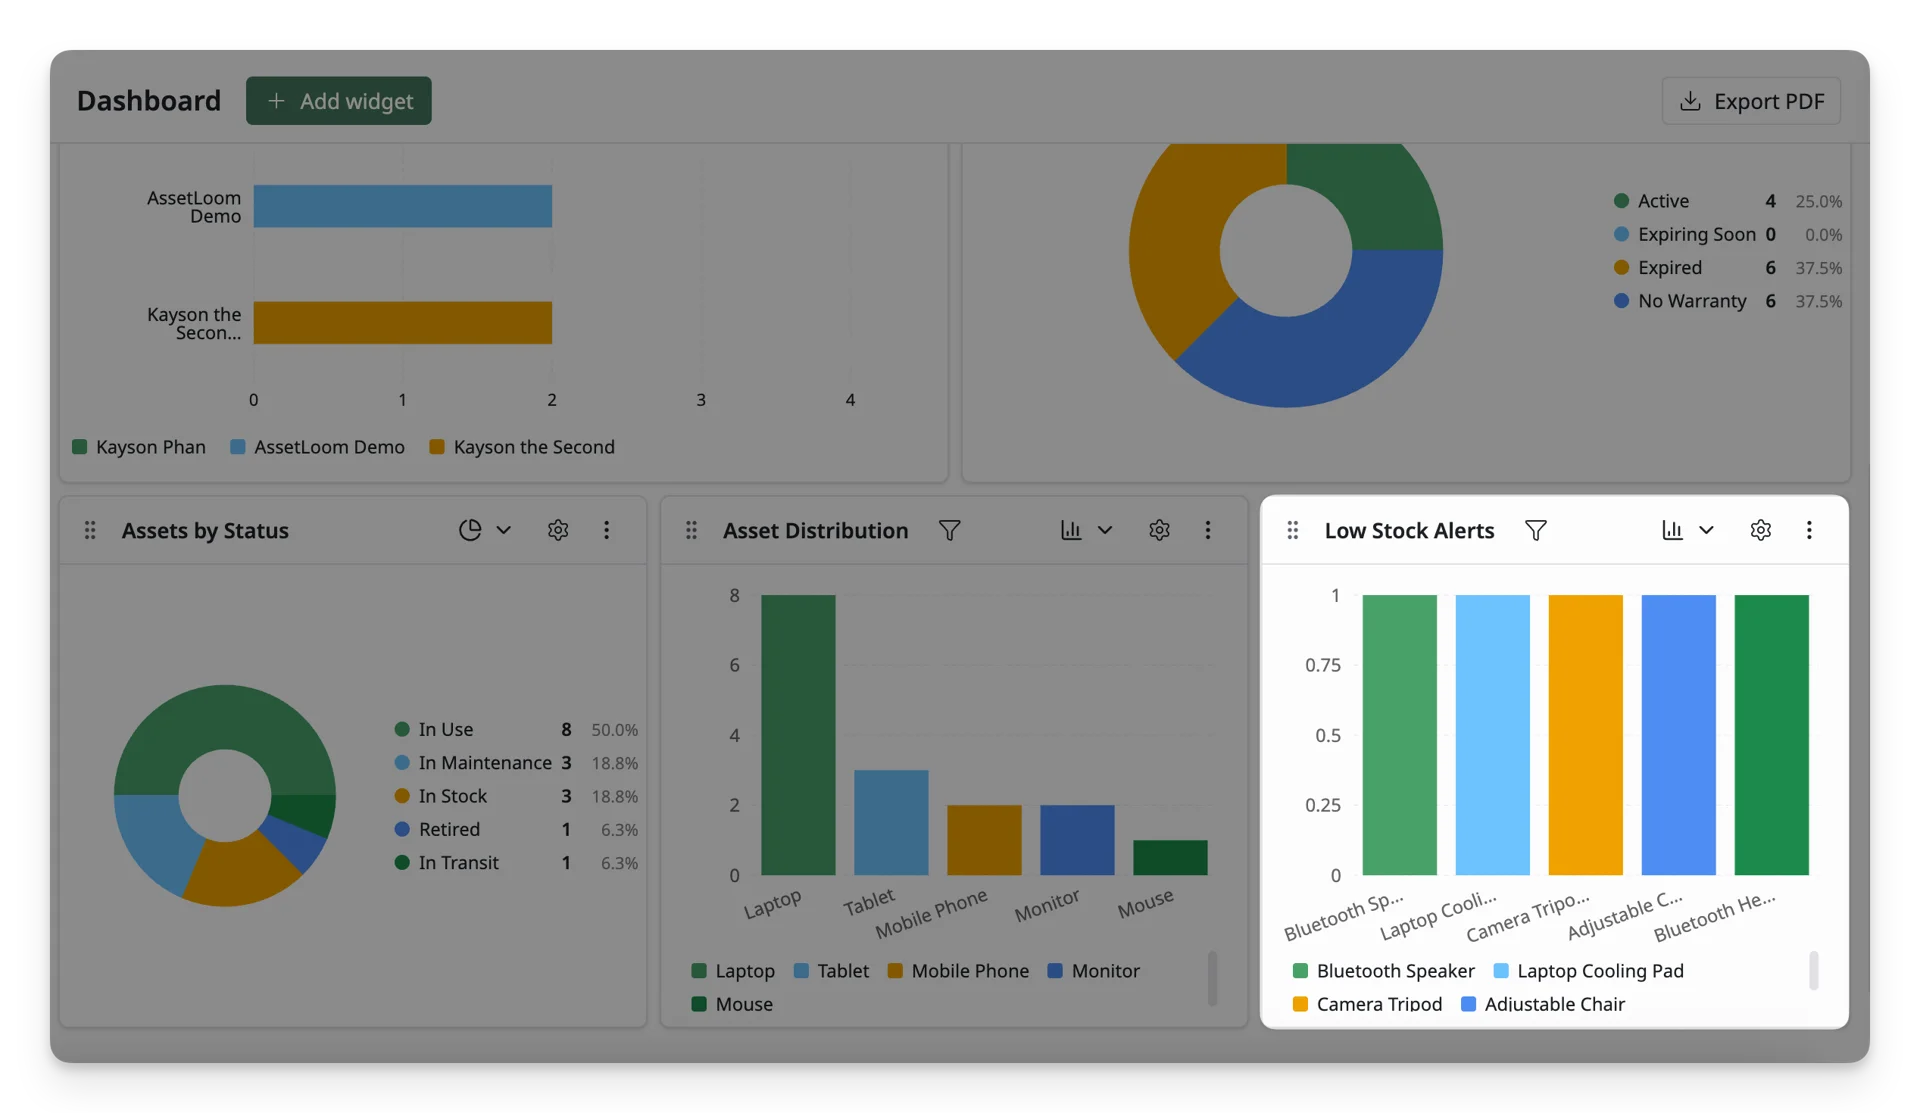The image size is (1920, 1113).
Task: Grab Low Stock Alerts drag handle
Action: (1293, 531)
